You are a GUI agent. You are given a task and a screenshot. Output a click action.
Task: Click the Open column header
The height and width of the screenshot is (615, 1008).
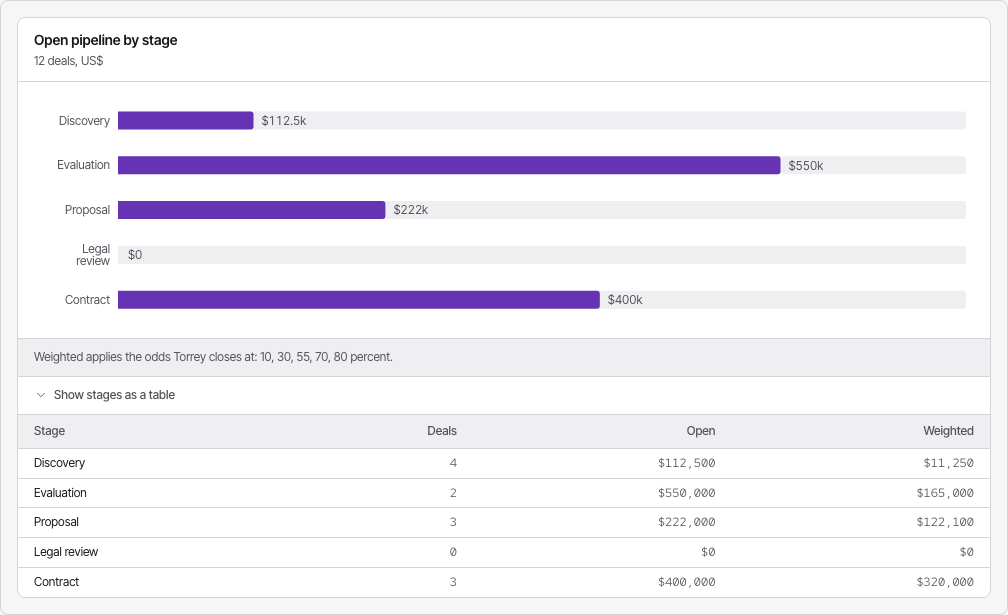click(x=701, y=431)
